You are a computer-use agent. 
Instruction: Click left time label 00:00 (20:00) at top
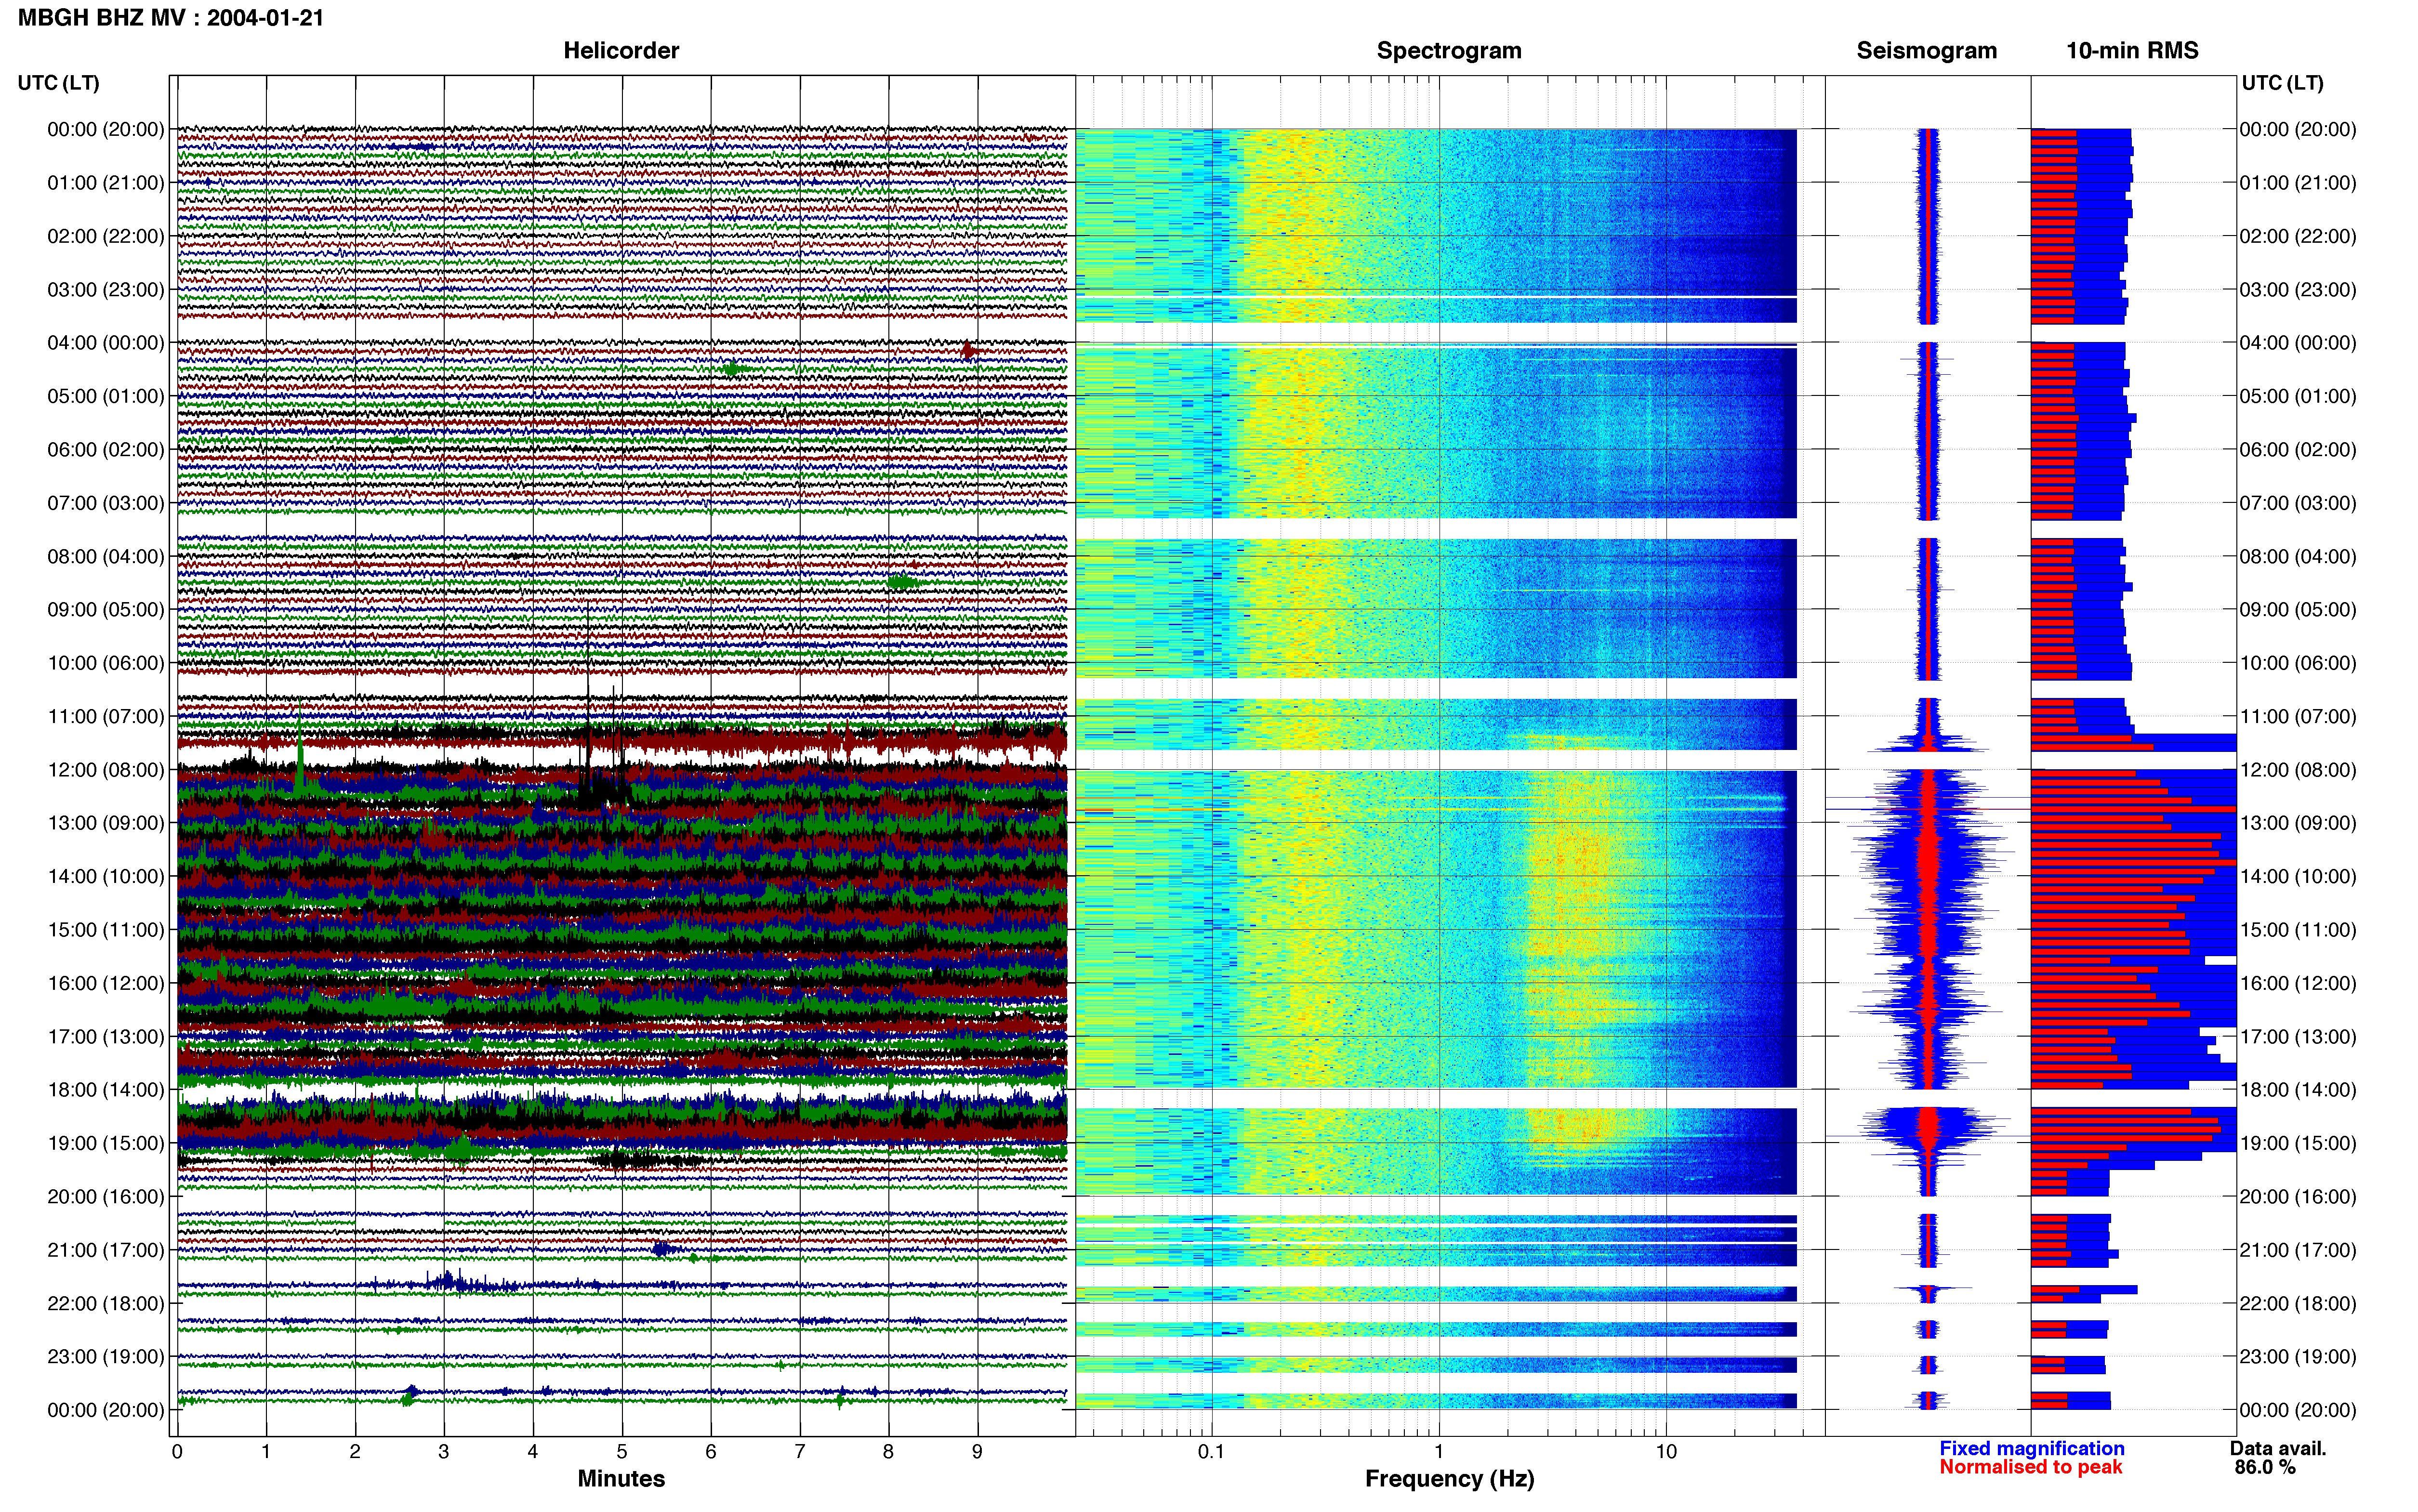106,129
